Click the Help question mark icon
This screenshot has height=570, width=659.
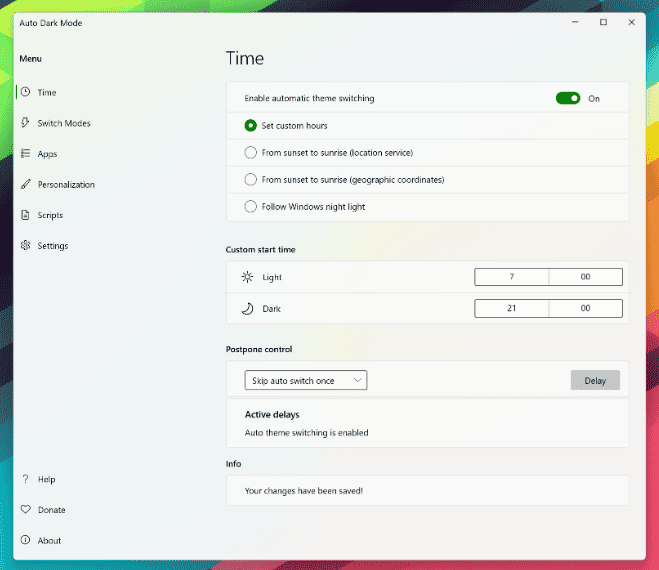pos(25,479)
